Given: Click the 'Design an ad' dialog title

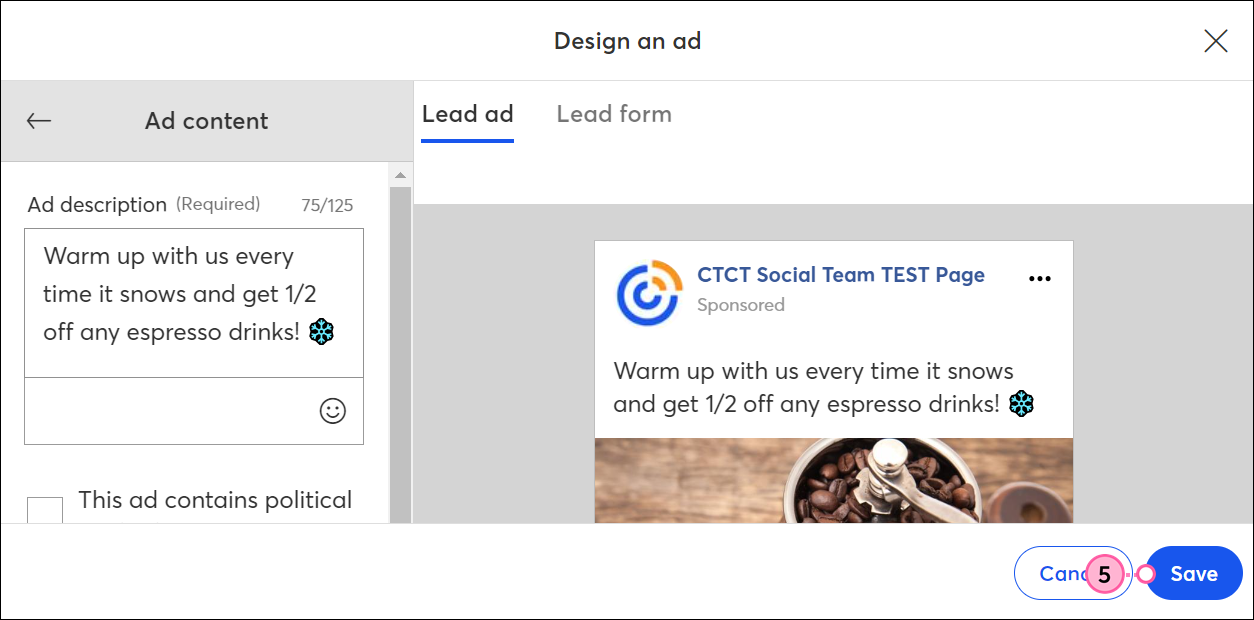Looking at the screenshot, I should click(628, 41).
